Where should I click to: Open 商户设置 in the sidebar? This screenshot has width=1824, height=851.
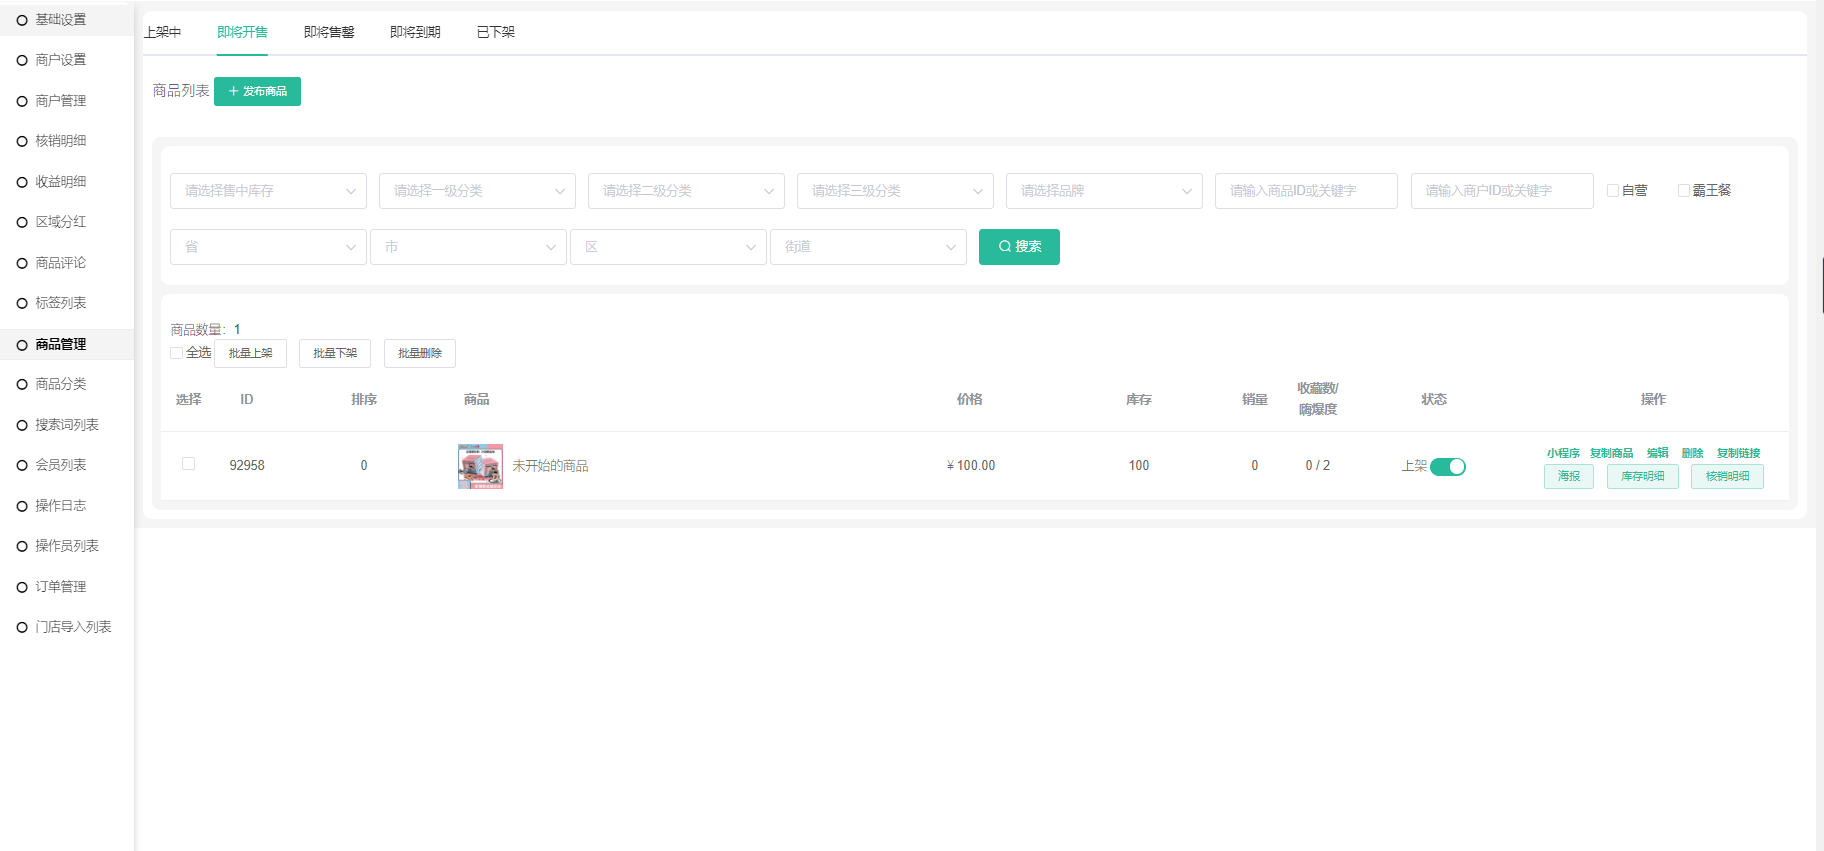coord(60,60)
